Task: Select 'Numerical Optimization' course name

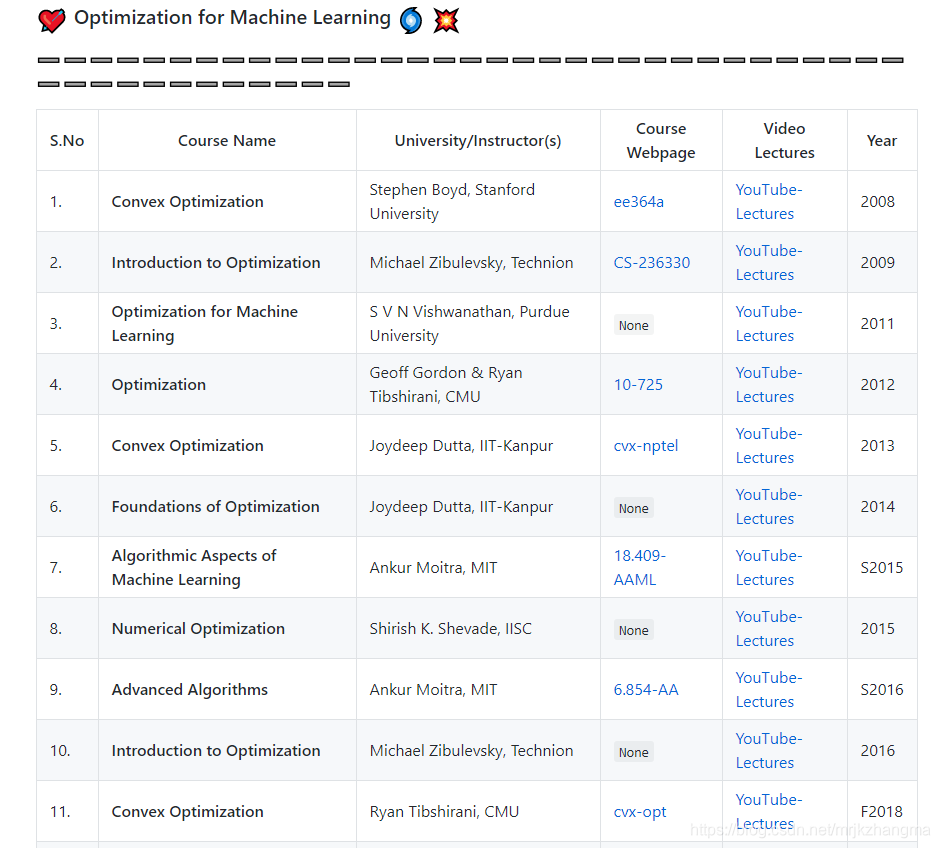Action: (198, 629)
